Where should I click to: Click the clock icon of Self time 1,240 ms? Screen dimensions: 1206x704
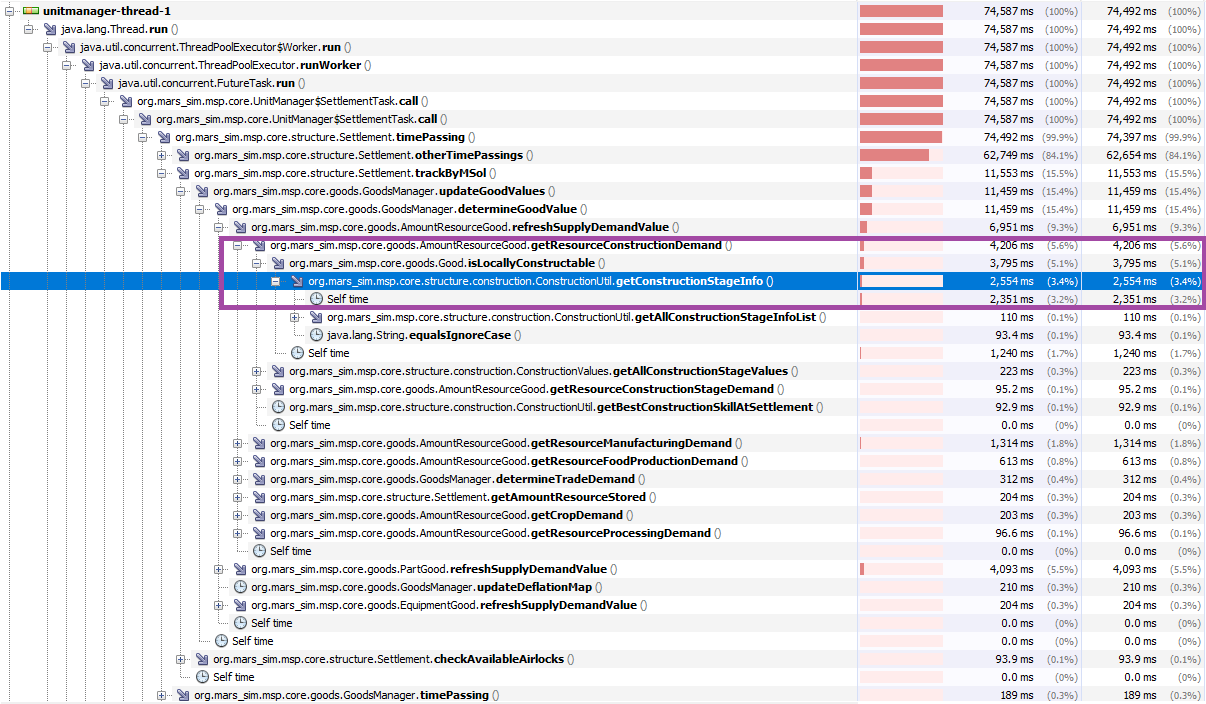(x=297, y=353)
